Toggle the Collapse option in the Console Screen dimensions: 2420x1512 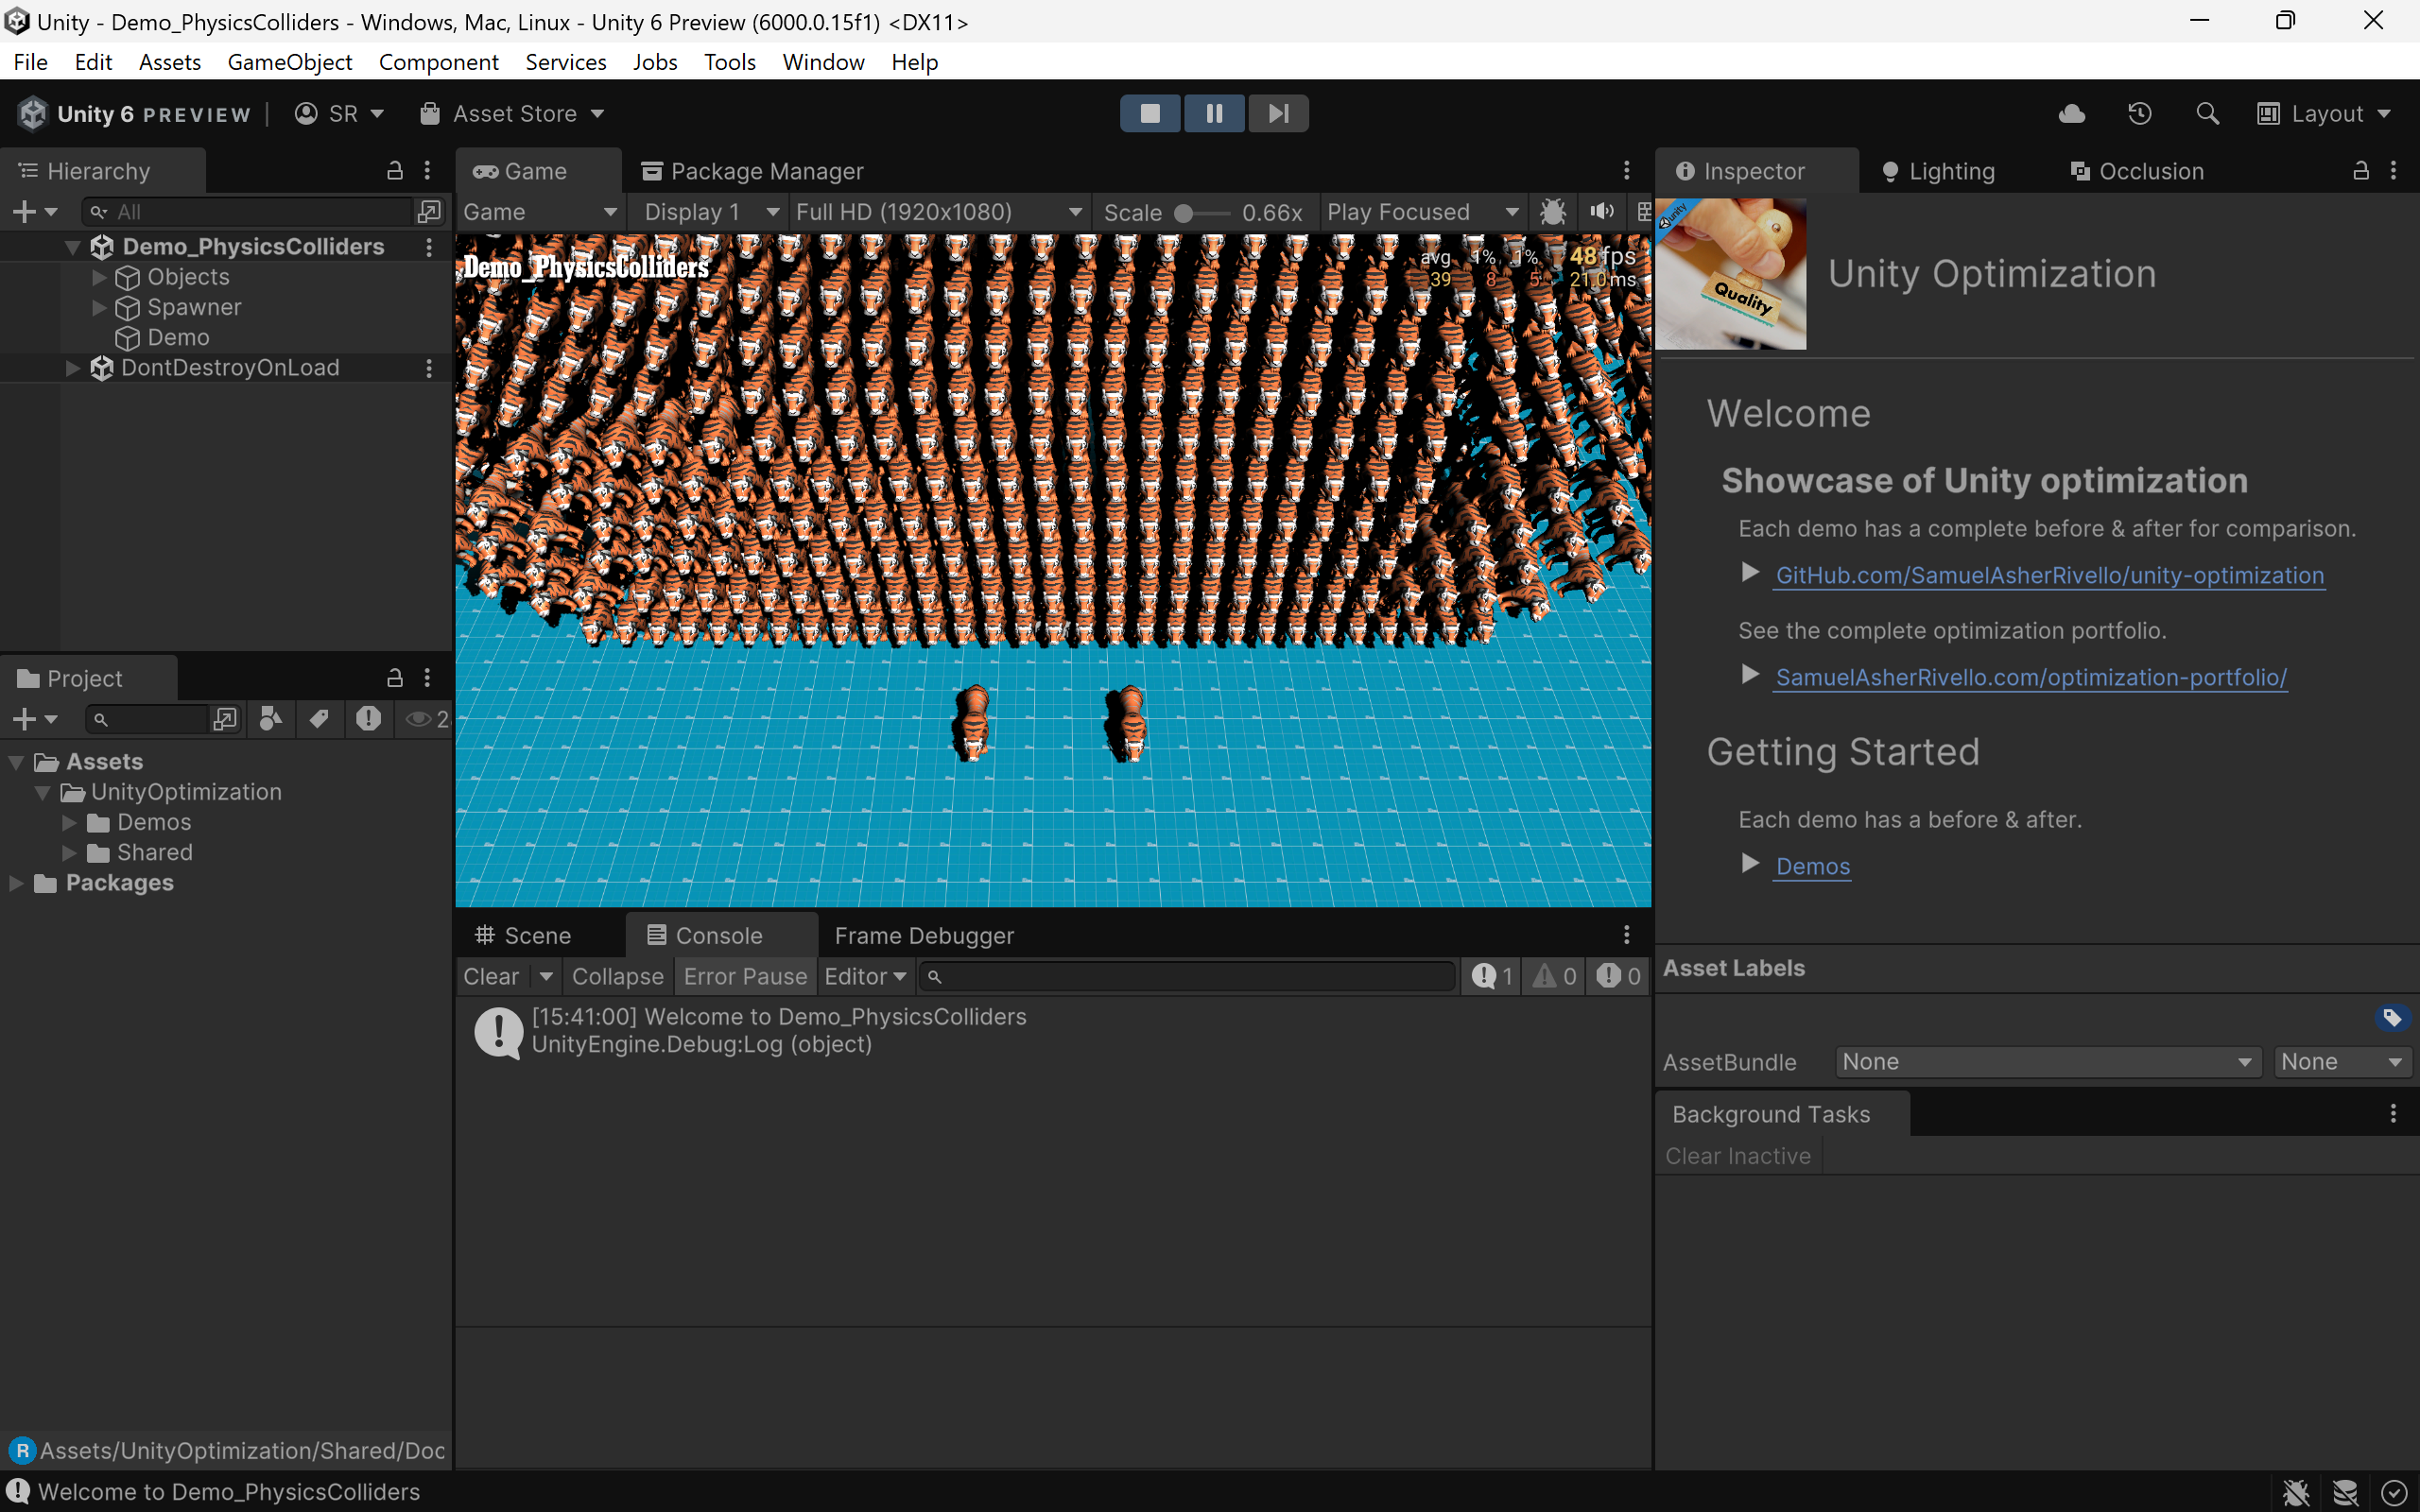tap(617, 976)
